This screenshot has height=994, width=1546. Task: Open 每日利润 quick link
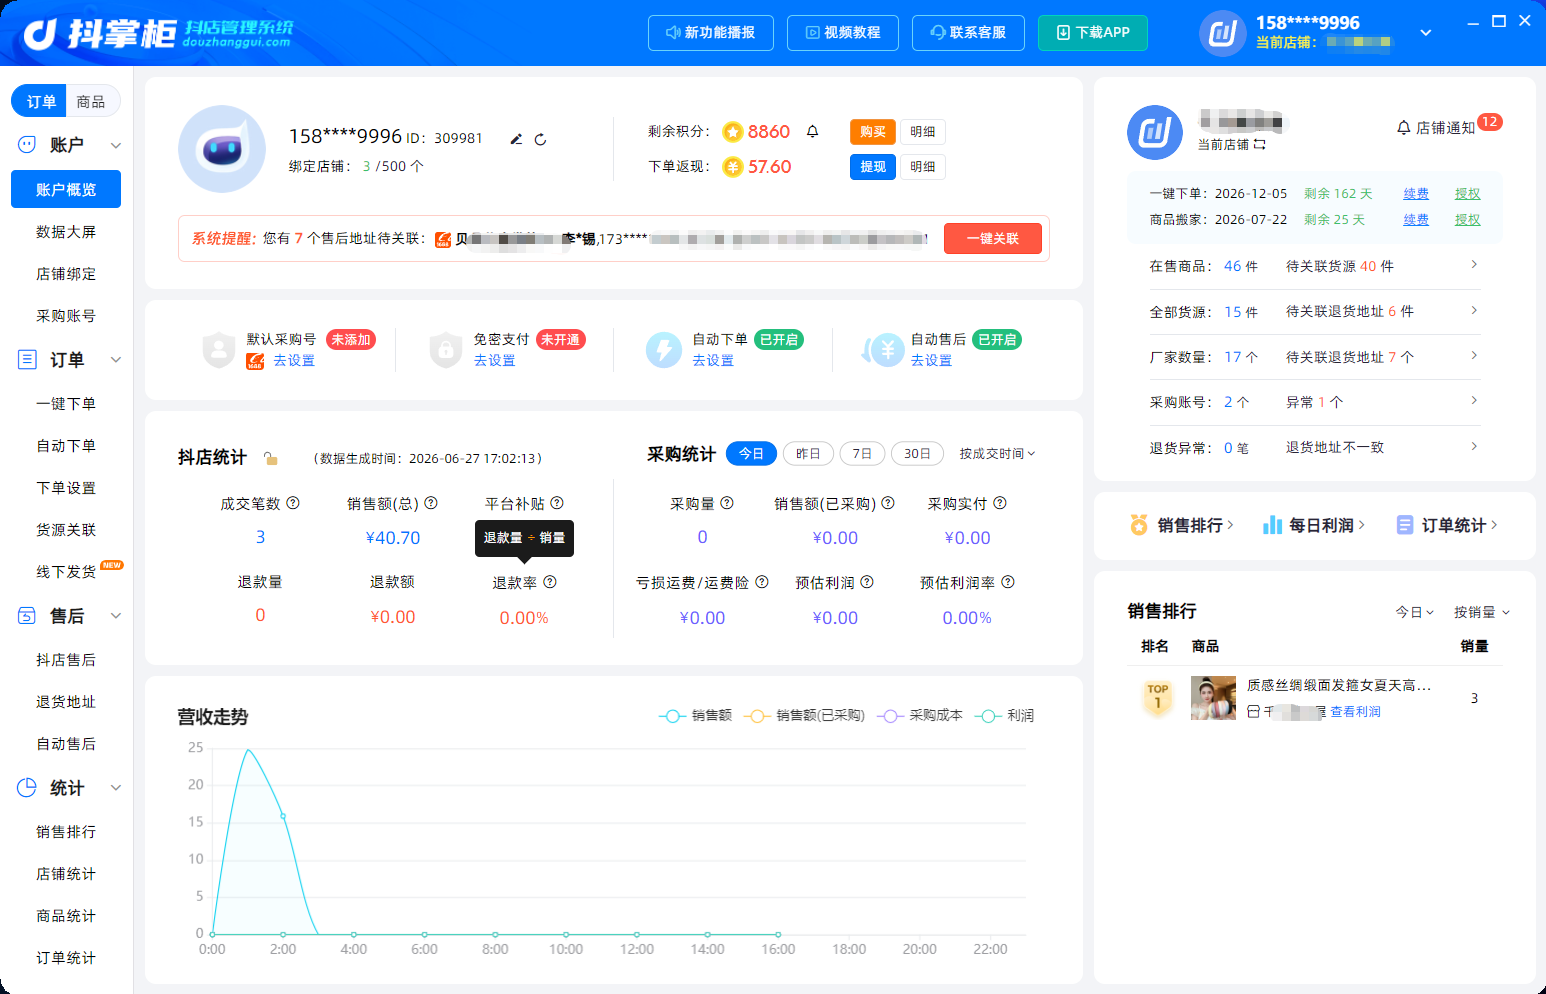click(x=1314, y=525)
